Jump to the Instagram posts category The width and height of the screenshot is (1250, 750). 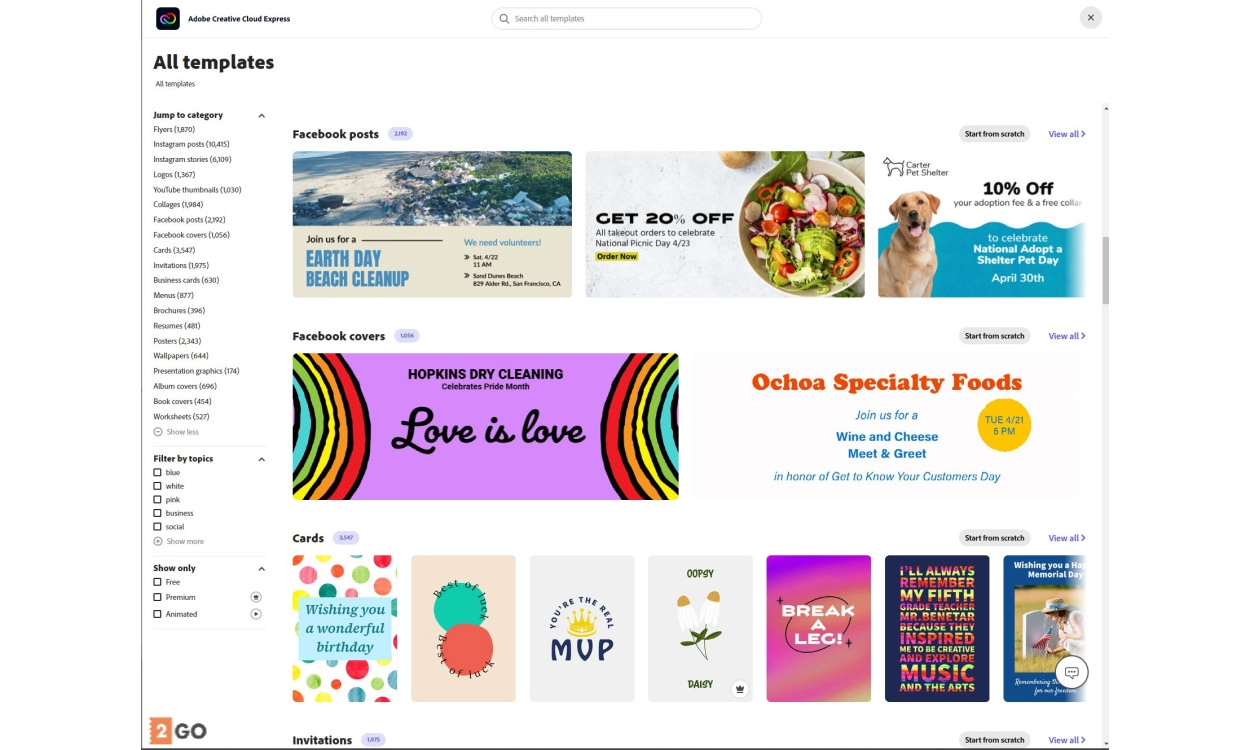(x=191, y=144)
